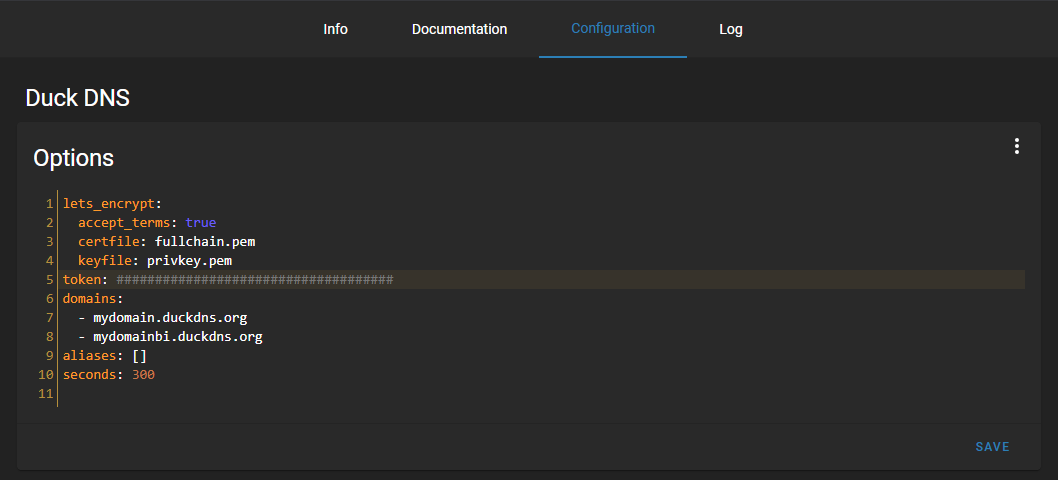Image resolution: width=1058 pixels, height=480 pixels.
Task: Click the aliases key on line 9
Action: point(89,355)
